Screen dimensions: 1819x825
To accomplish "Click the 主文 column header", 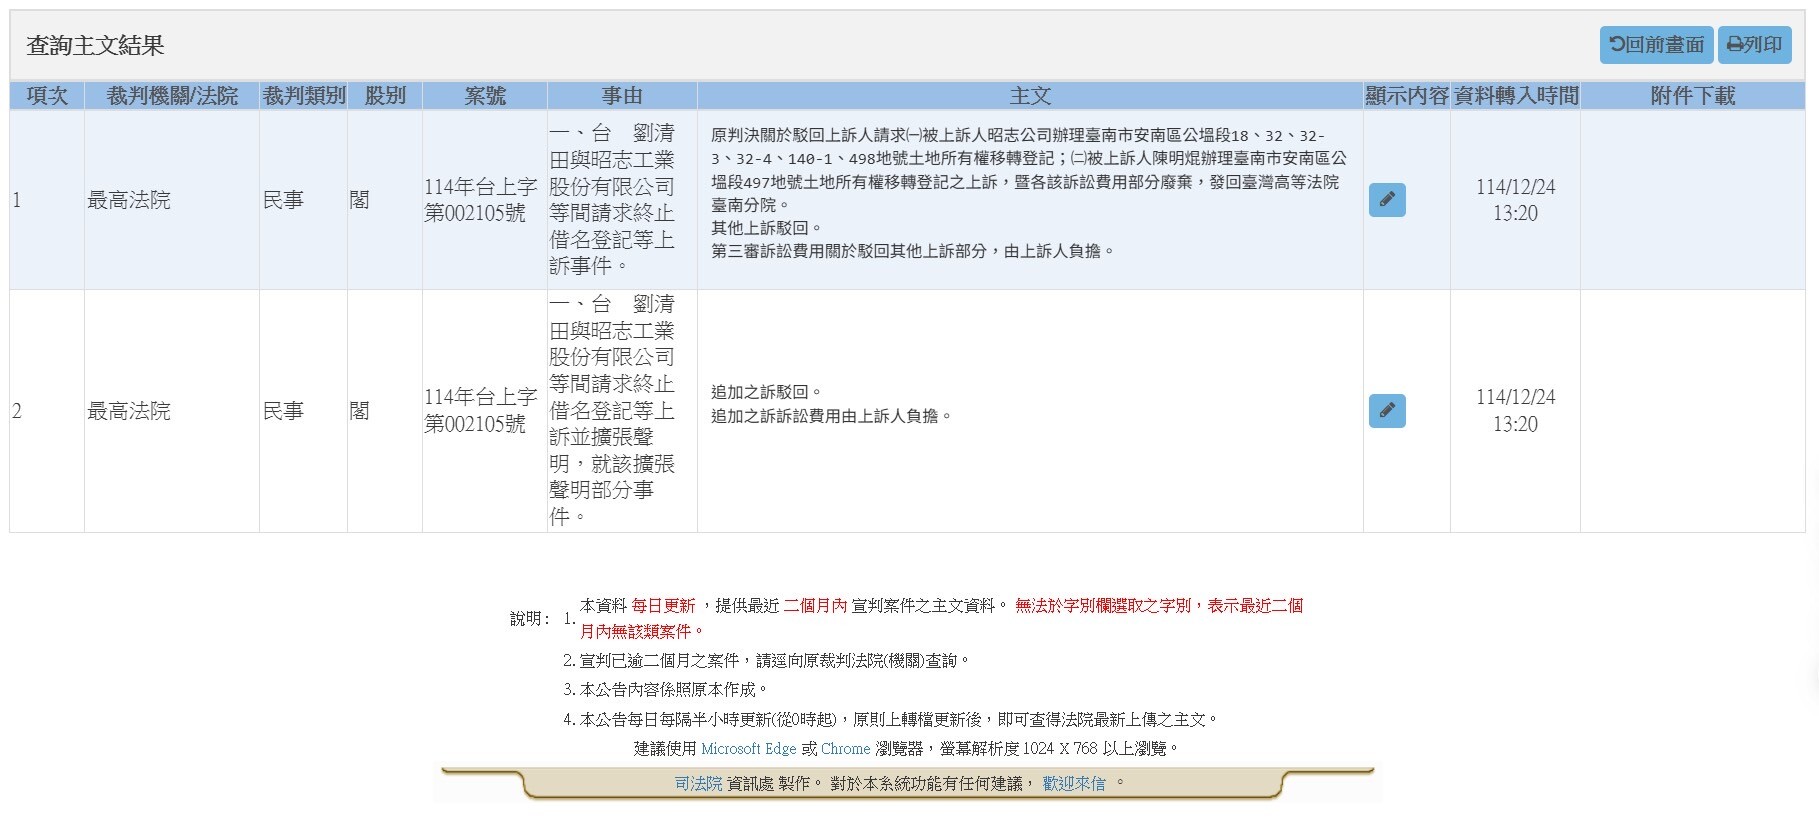I will 1030,96.
